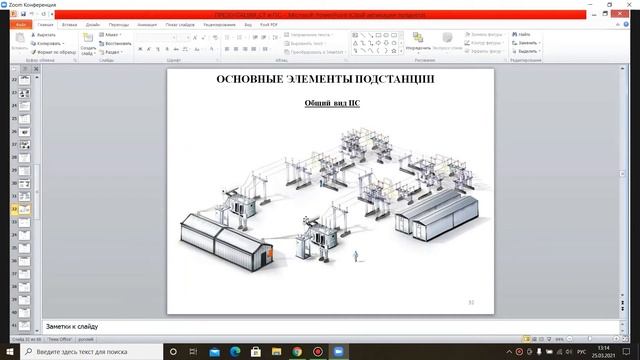Click Shape Effects (Эффекты фигур) button

484,51
